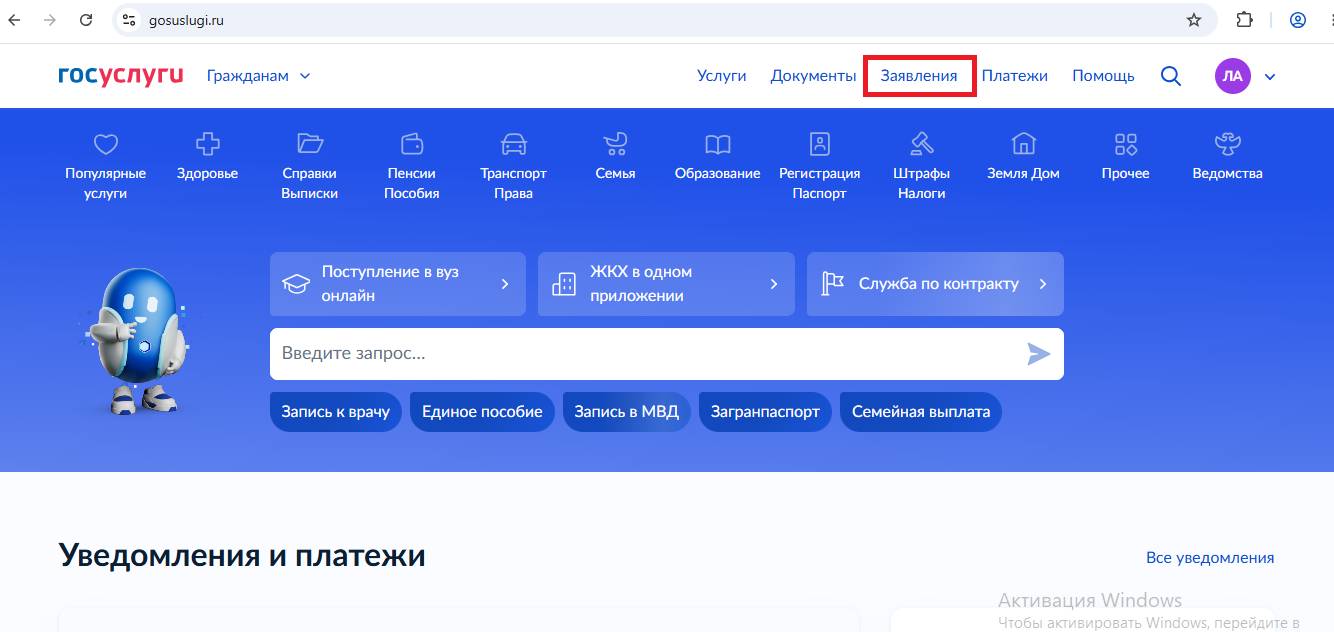Image resolution: width=1334 pixels, height=632 pixels.
Task: Click the Запись в МВД chip
Action: point(626,412)
